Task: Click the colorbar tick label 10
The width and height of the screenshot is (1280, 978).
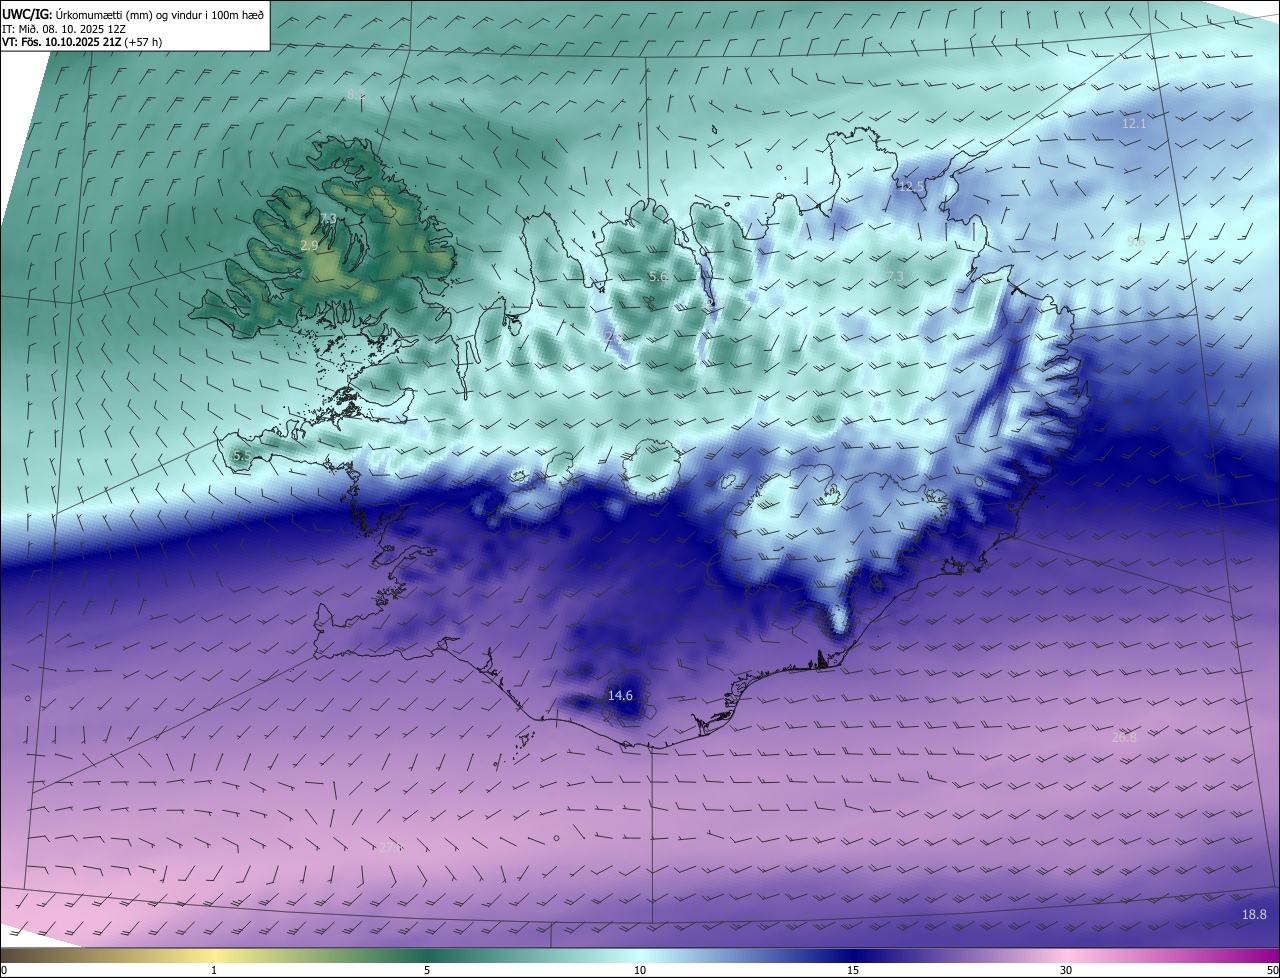Action: click(640, 970)
